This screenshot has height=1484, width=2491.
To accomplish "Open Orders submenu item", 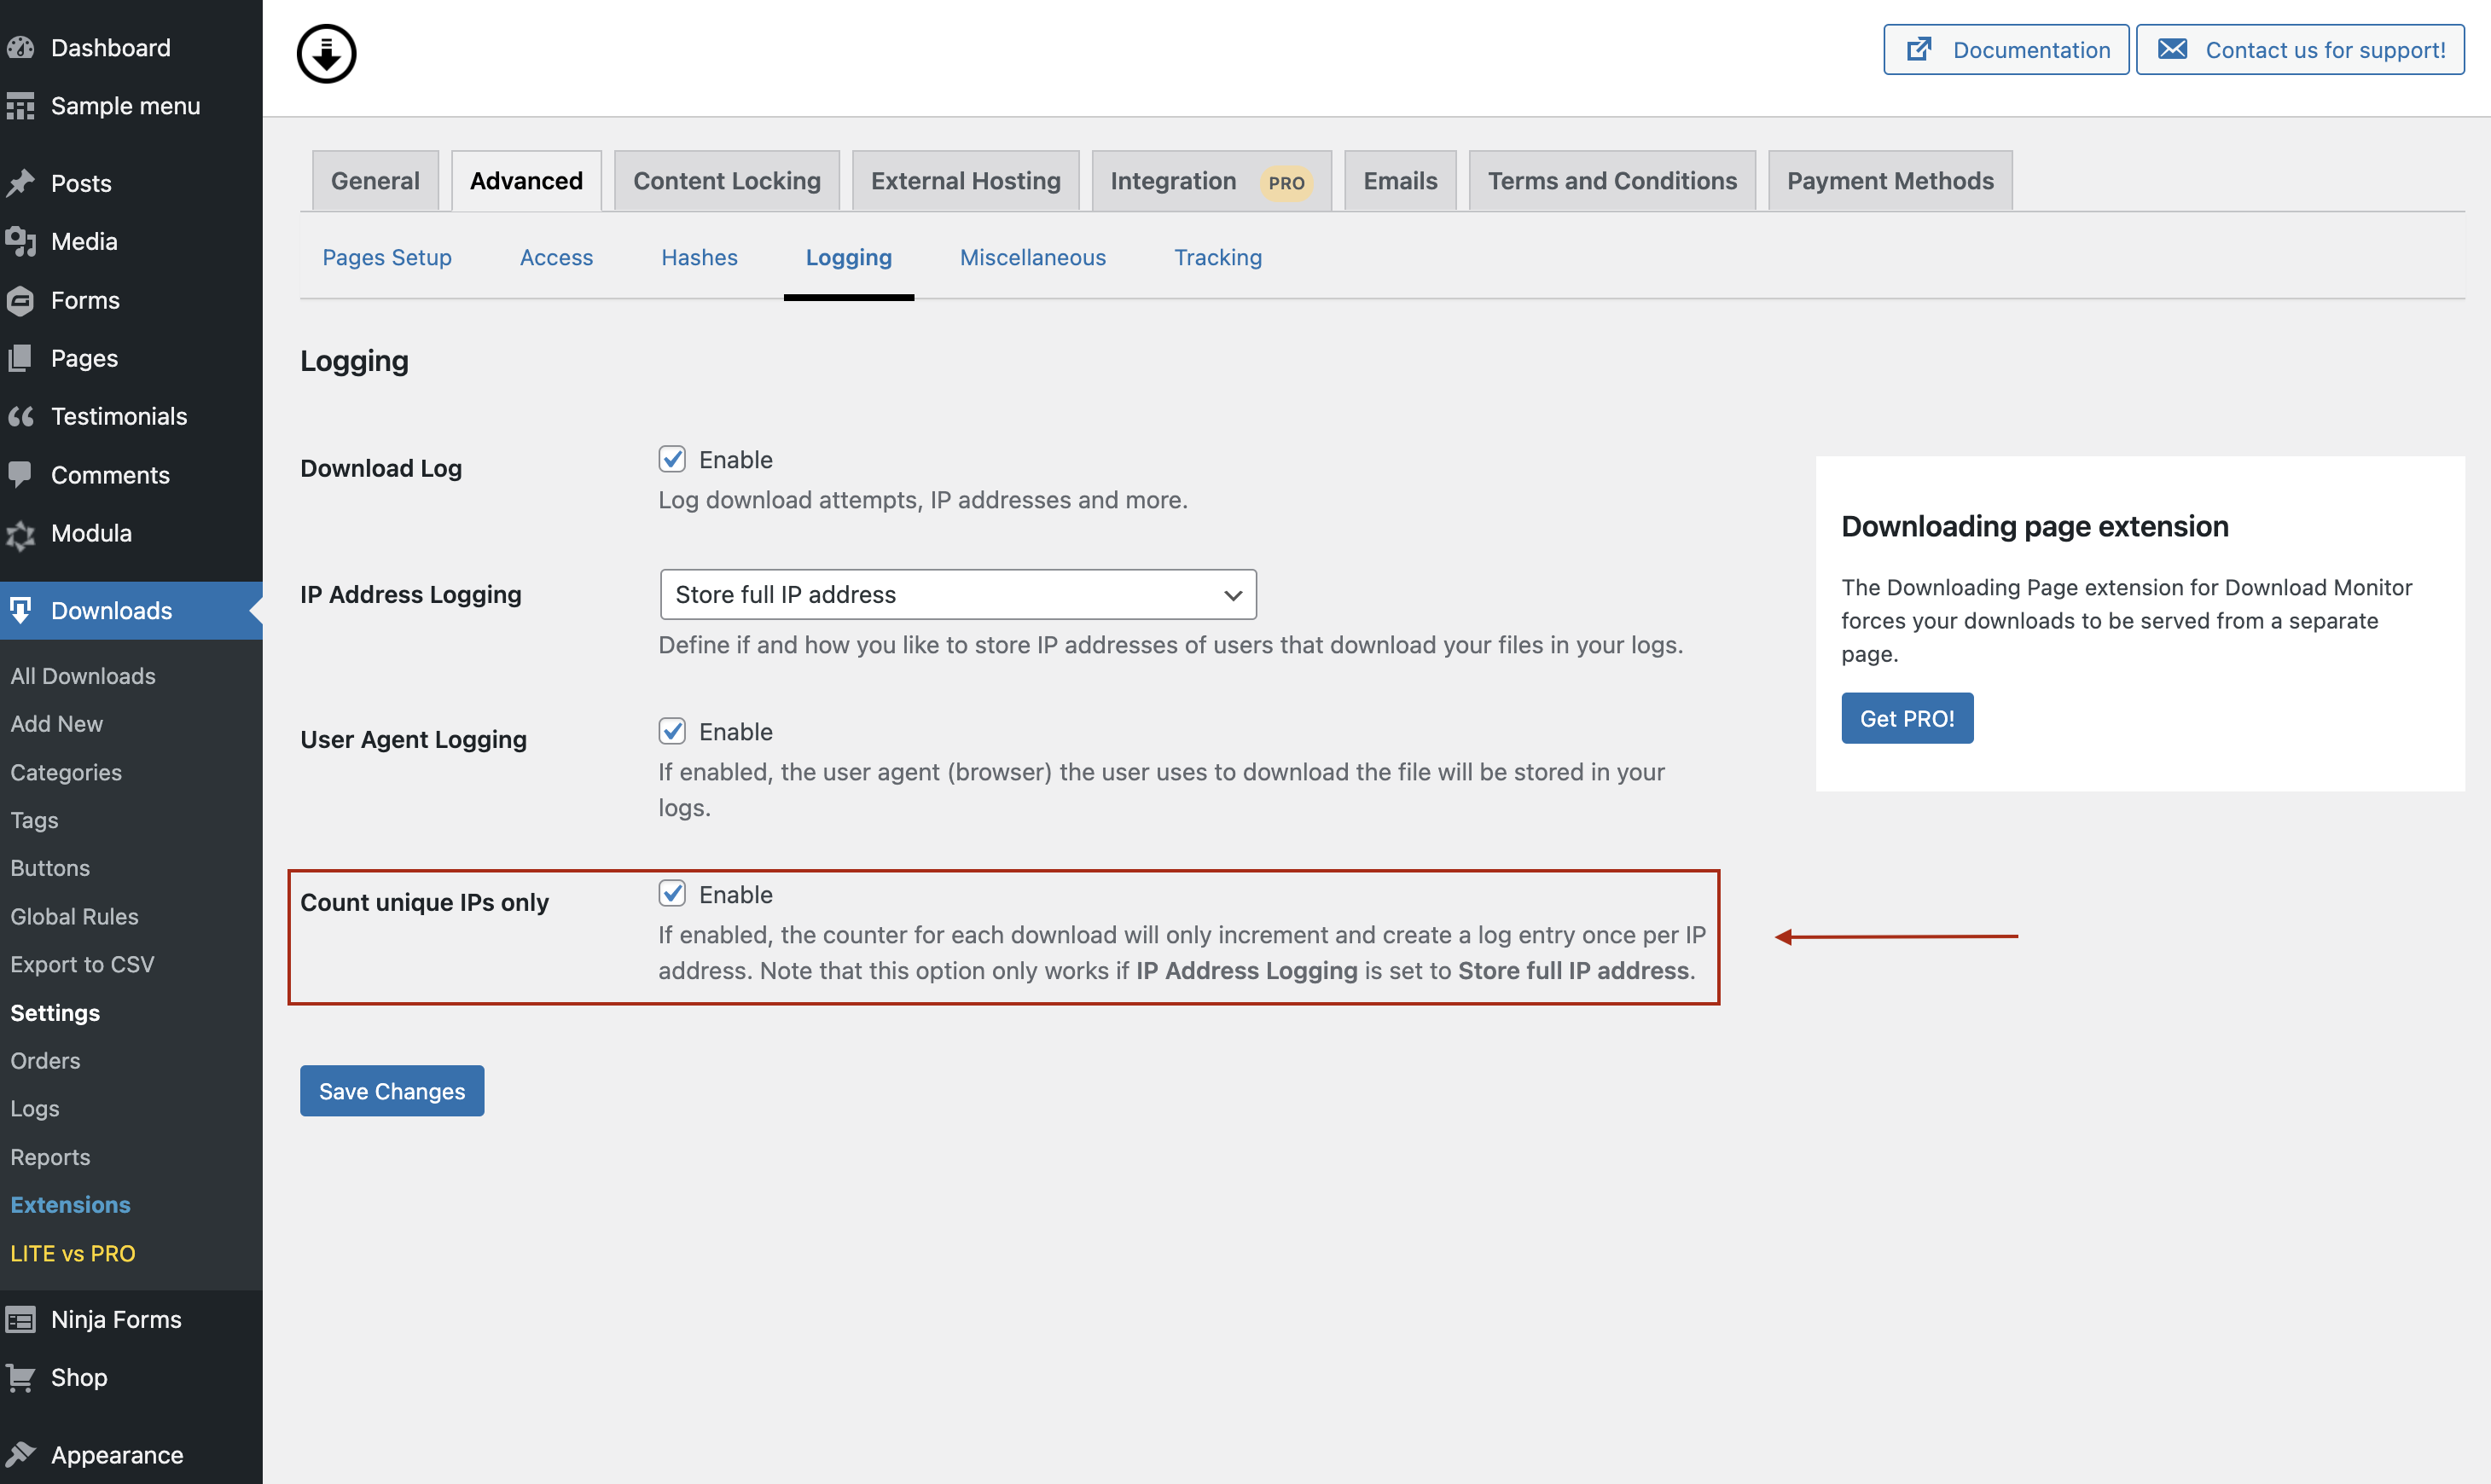I will pos(45,1060).
